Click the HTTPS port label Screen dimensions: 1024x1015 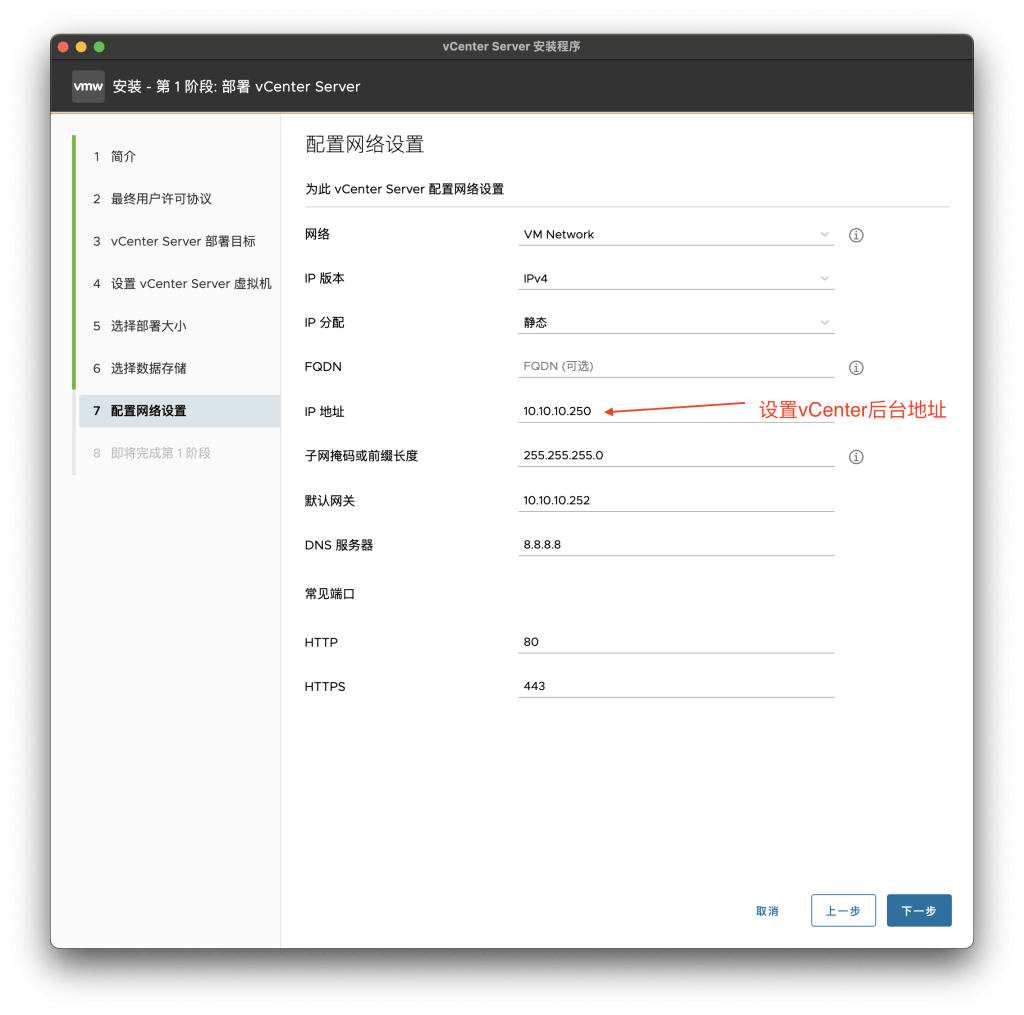[325, 687]
